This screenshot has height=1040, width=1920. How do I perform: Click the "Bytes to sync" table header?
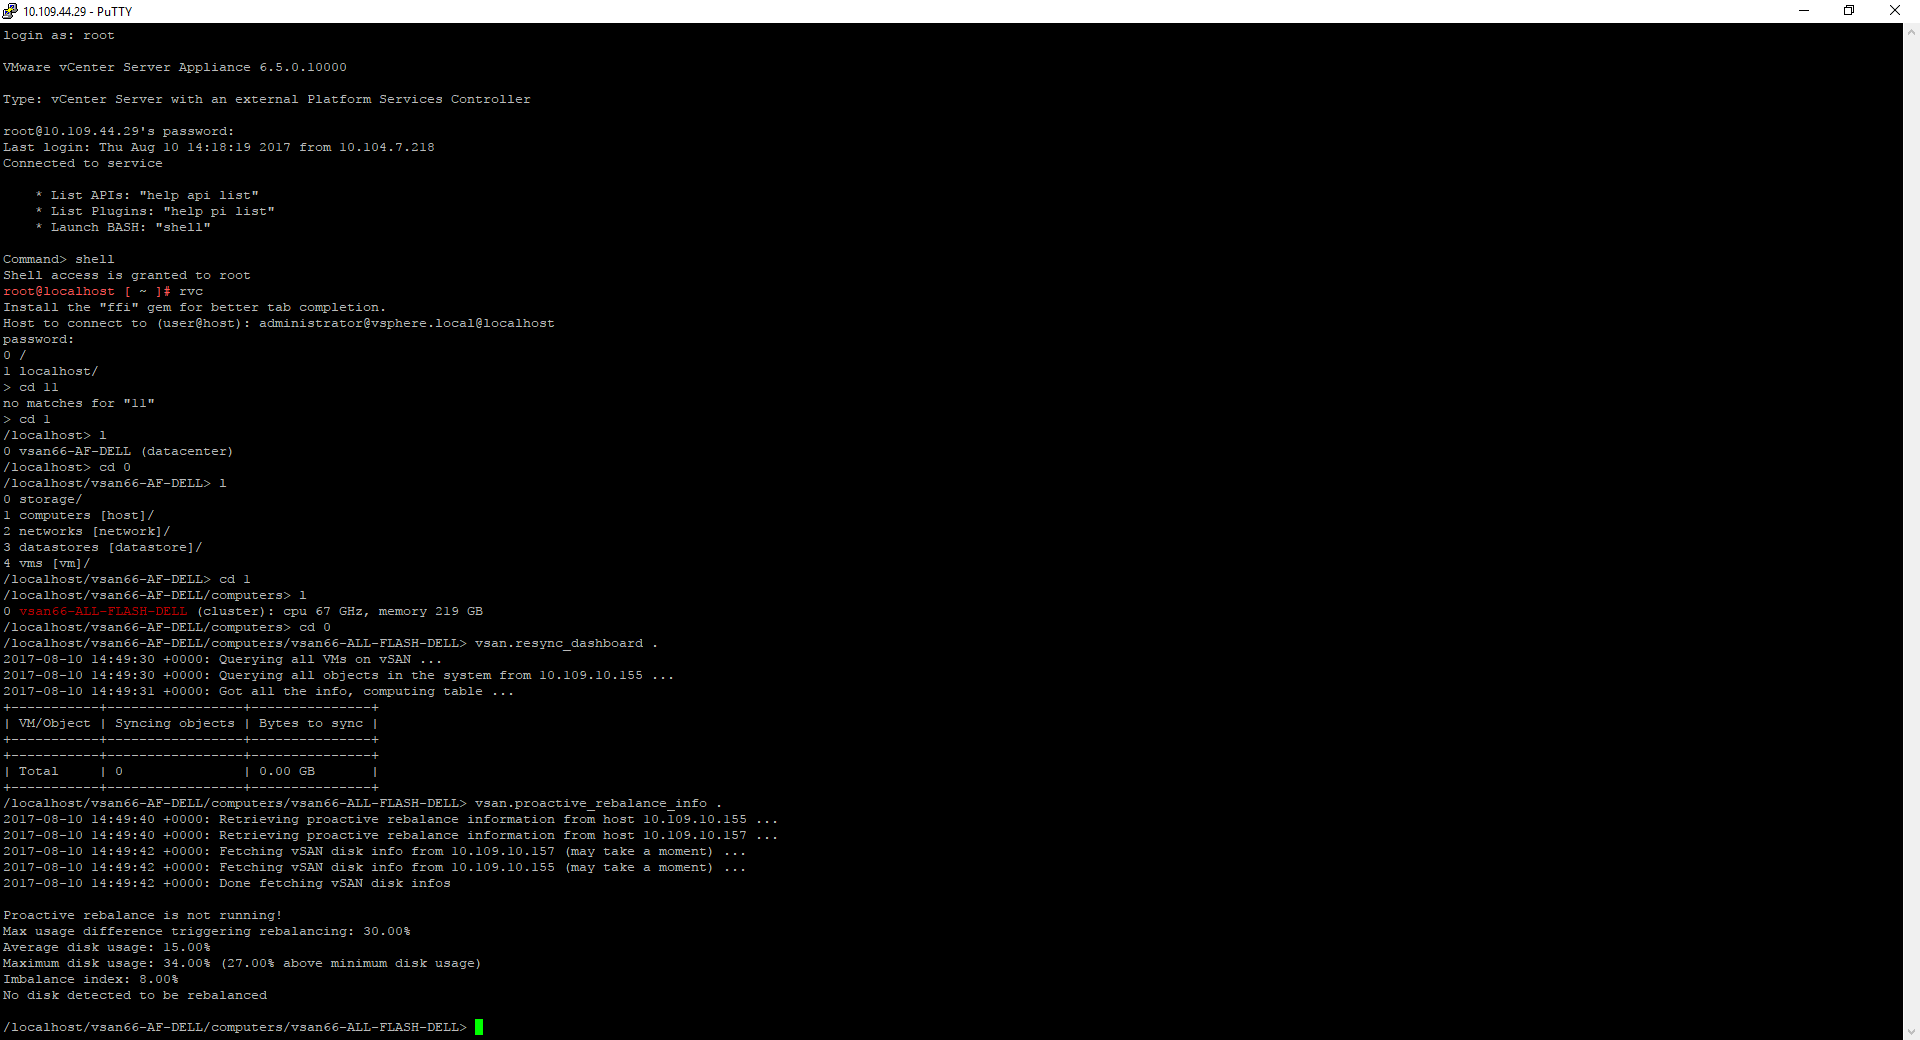(310, 724)
